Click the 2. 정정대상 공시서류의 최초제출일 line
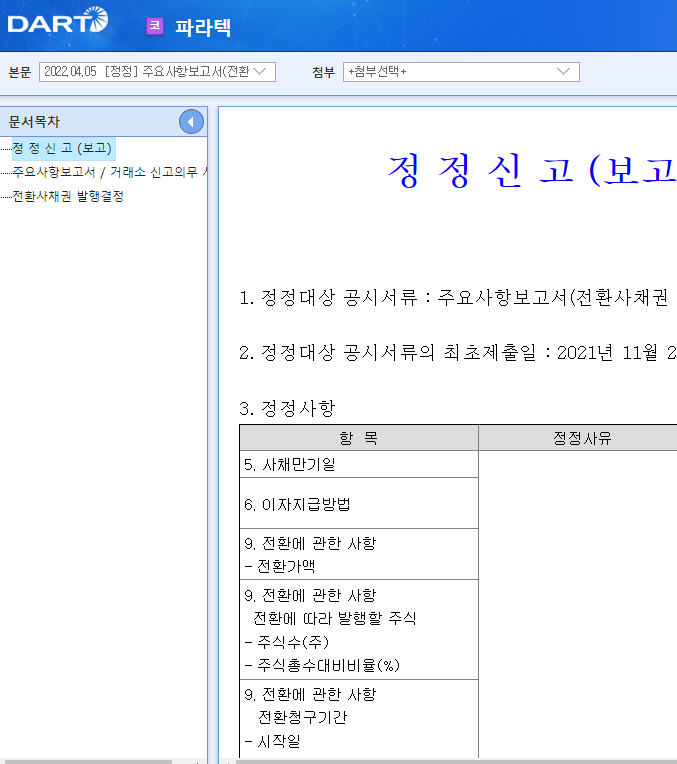677x764 pixels. (458, 352)
